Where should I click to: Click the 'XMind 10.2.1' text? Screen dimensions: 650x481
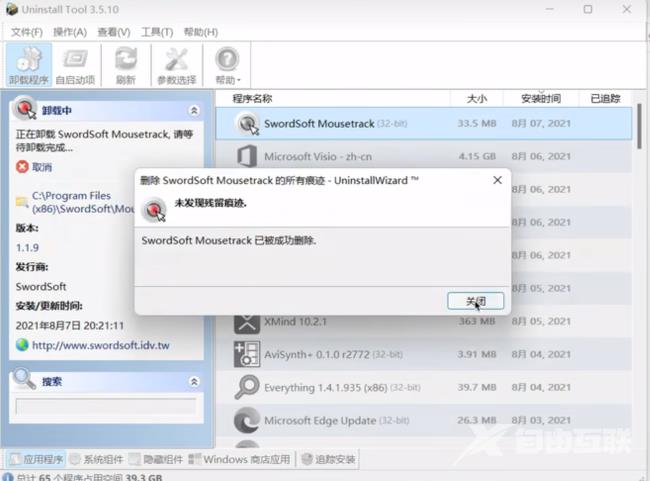(x=295, y=321)
